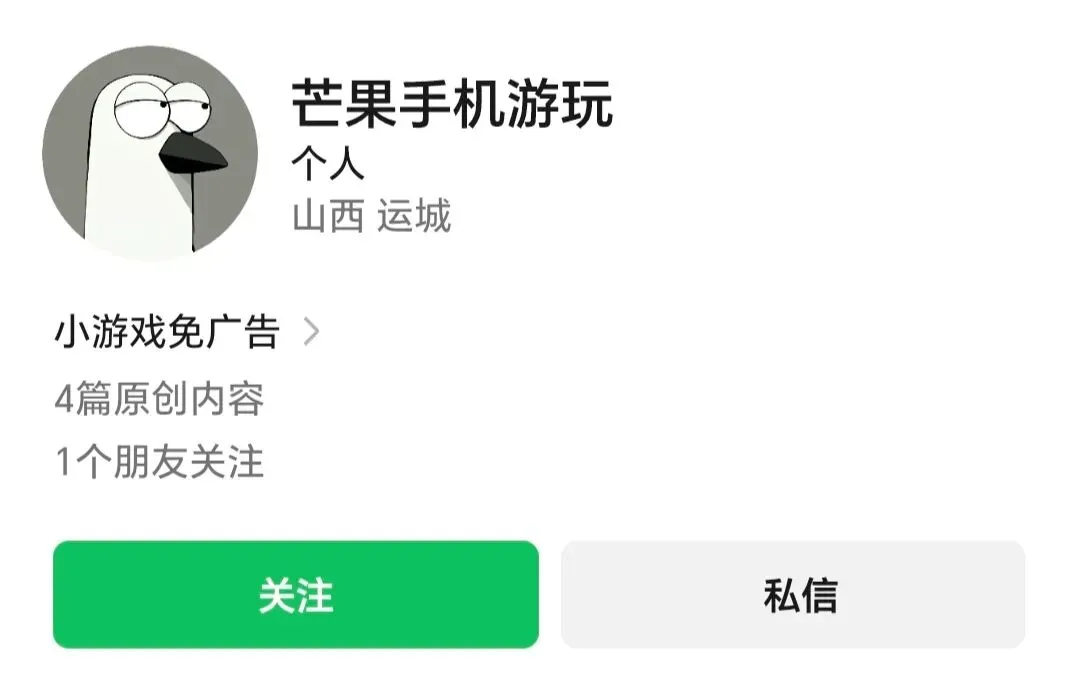The image size is (1078, 685).
Task: Click the right arrow after 免广告
Action: (x=311, y=331)
